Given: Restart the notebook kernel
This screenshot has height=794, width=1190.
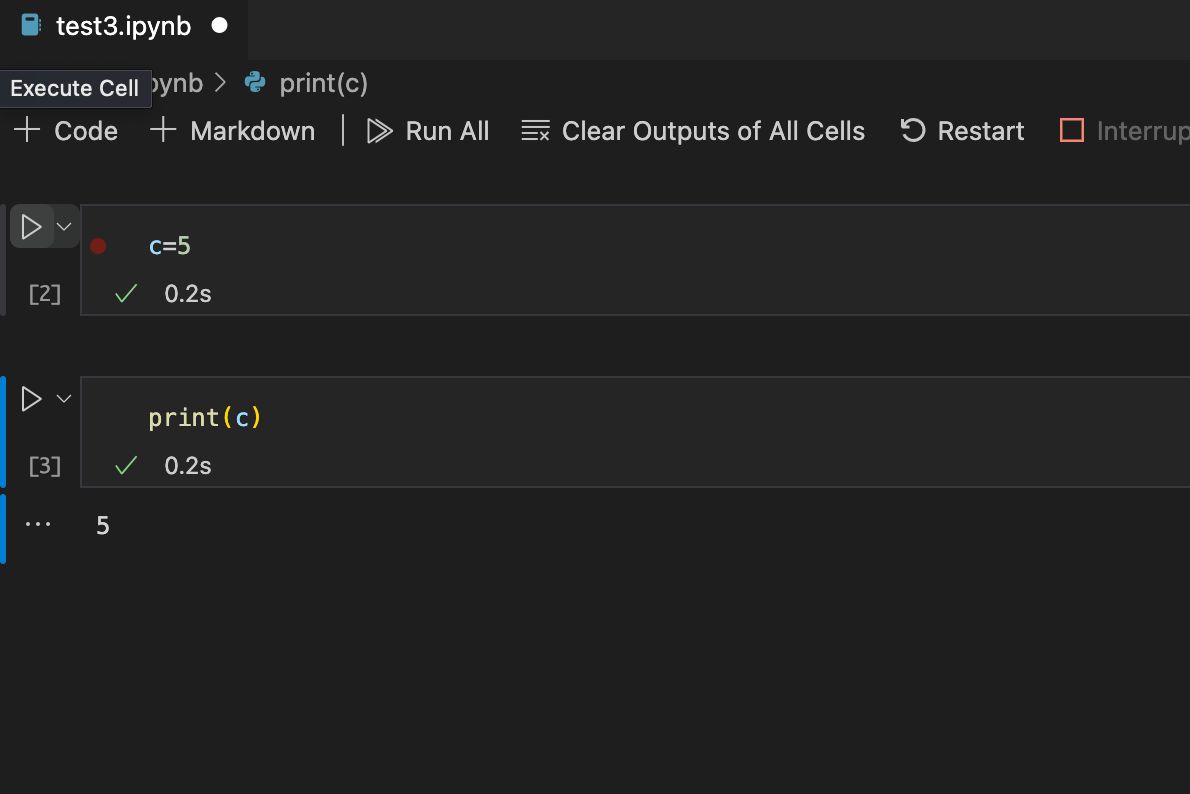Looking at the screenshot, I should point(911,130).
